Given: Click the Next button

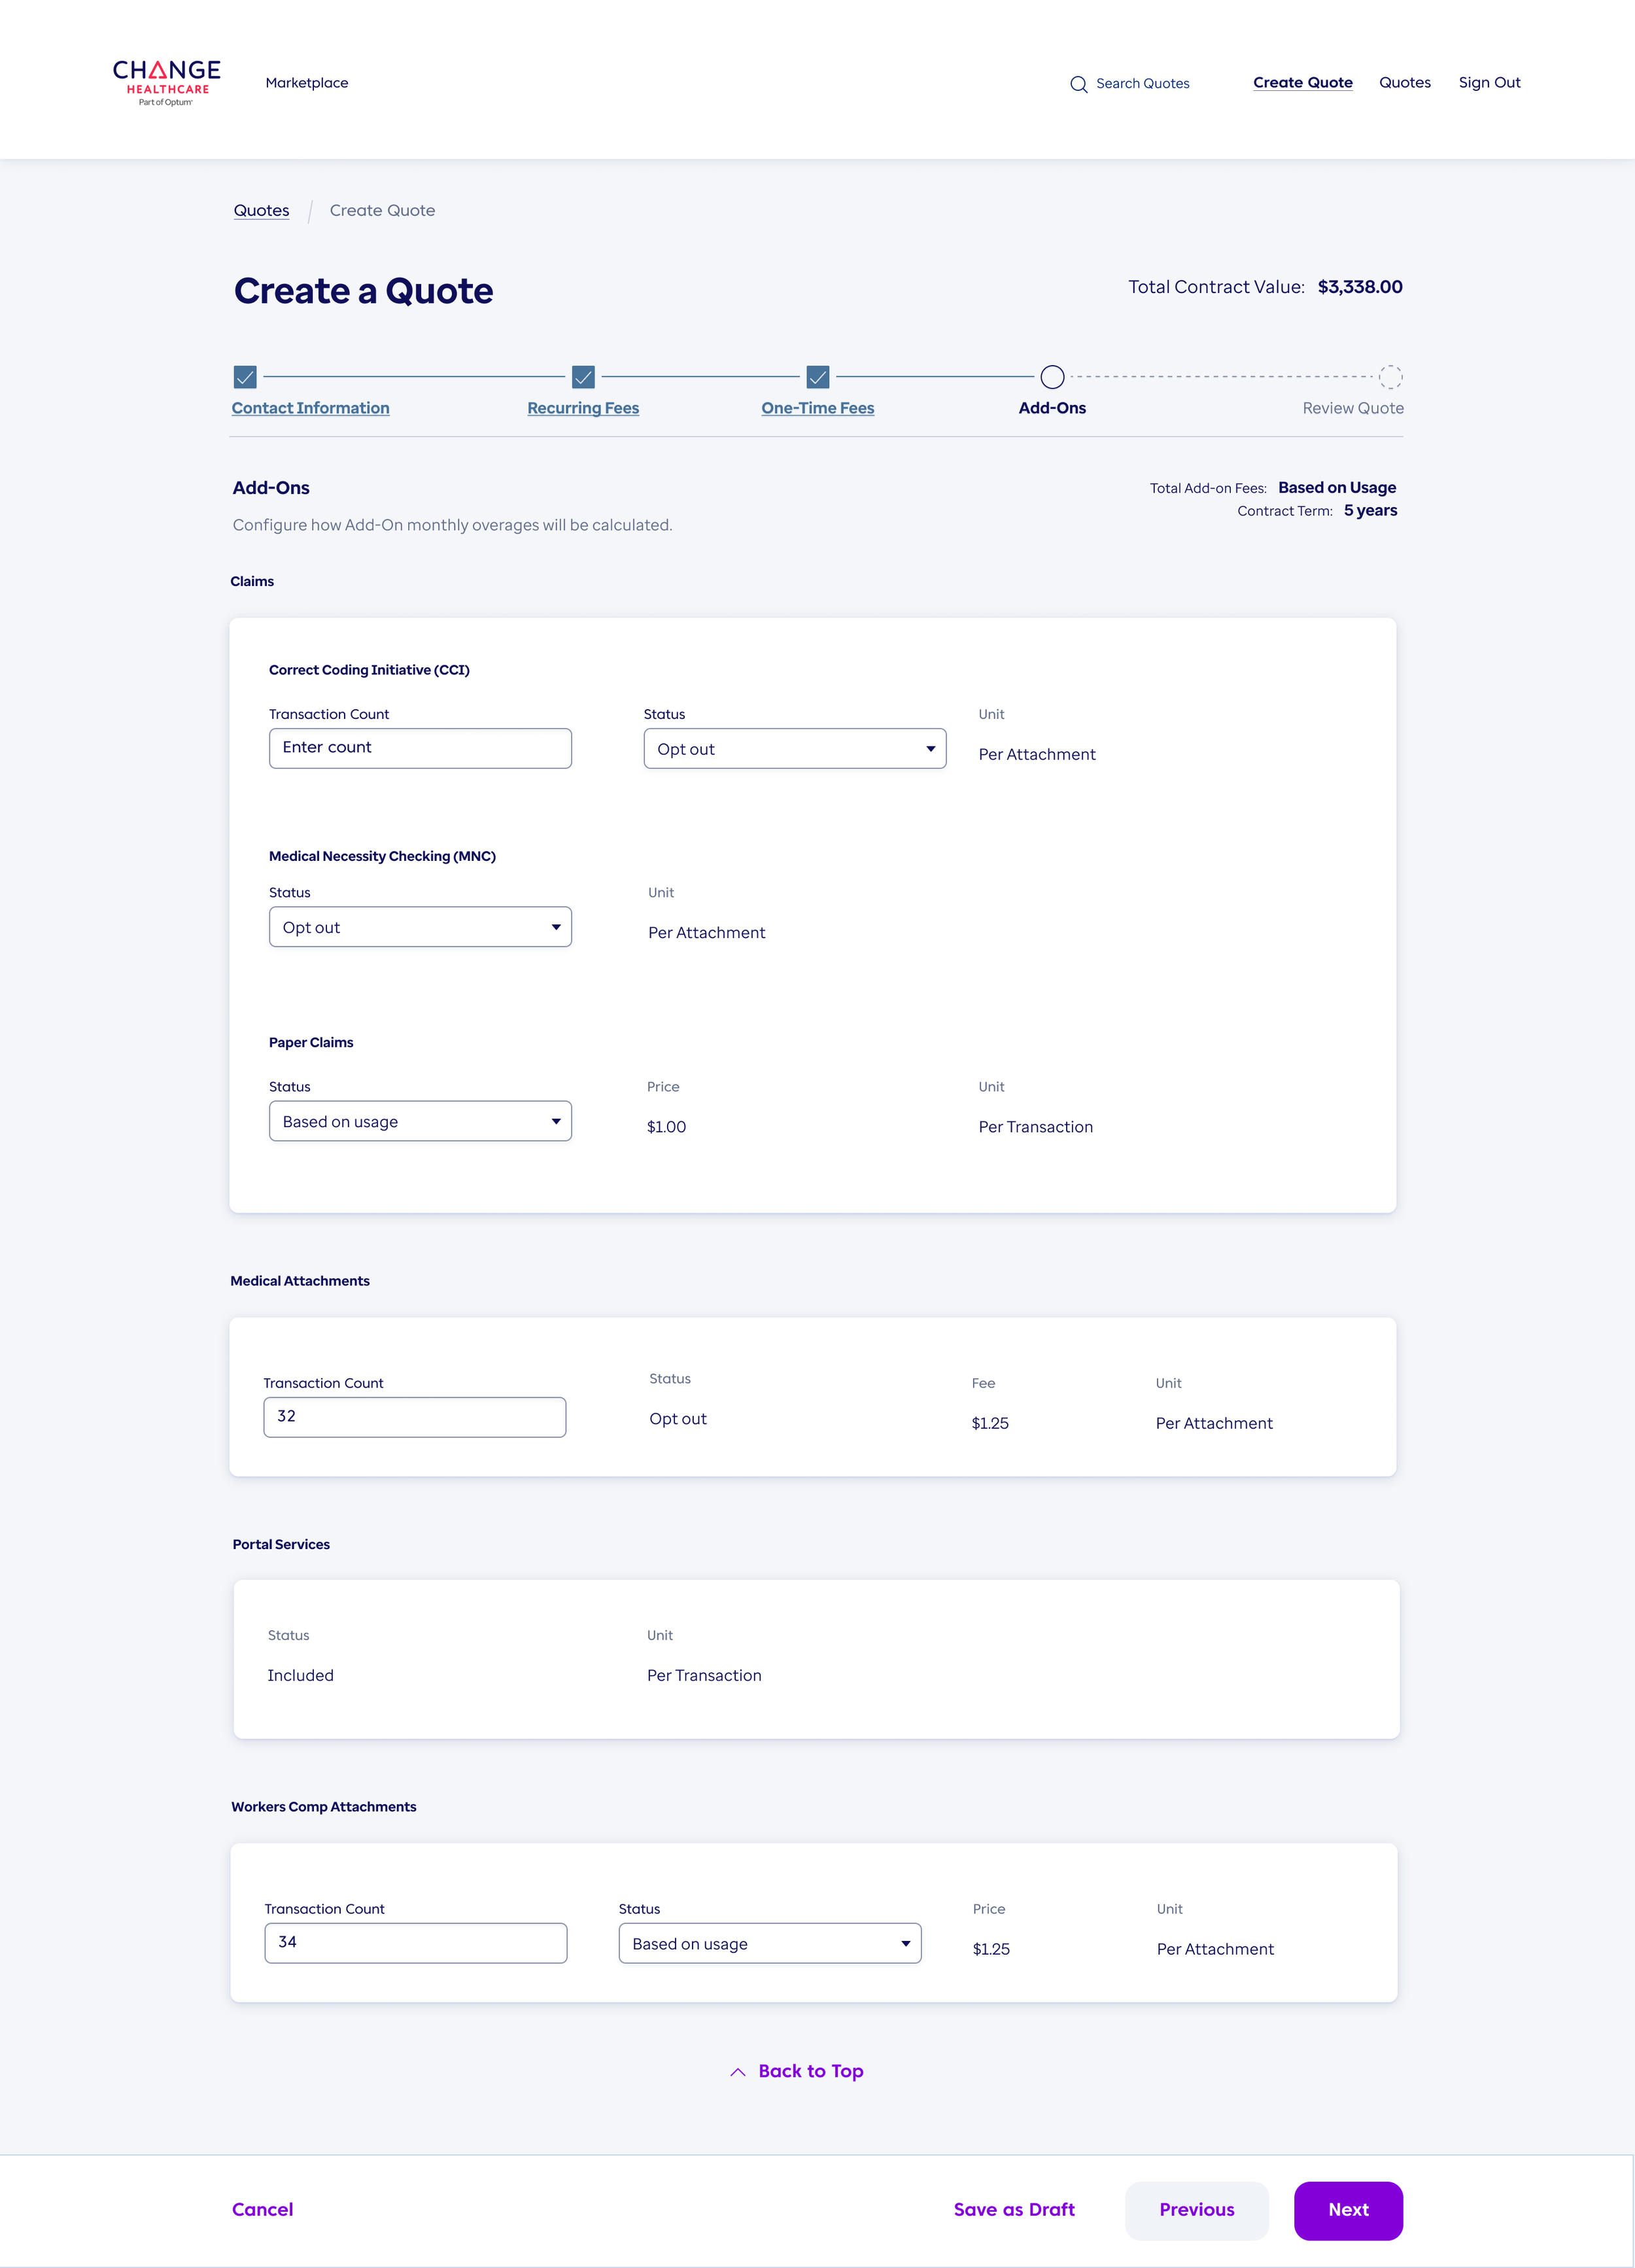Looking at the screenshot, I should (1348, 2210).
